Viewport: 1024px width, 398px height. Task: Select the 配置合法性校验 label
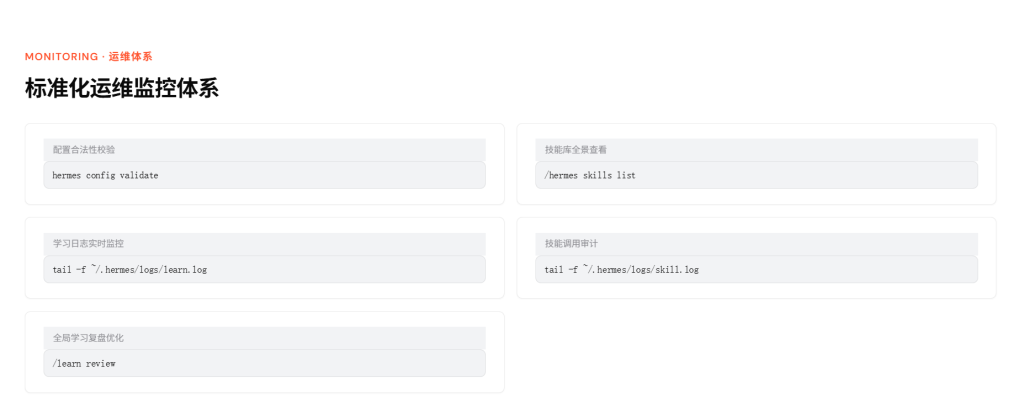(84, 150)
